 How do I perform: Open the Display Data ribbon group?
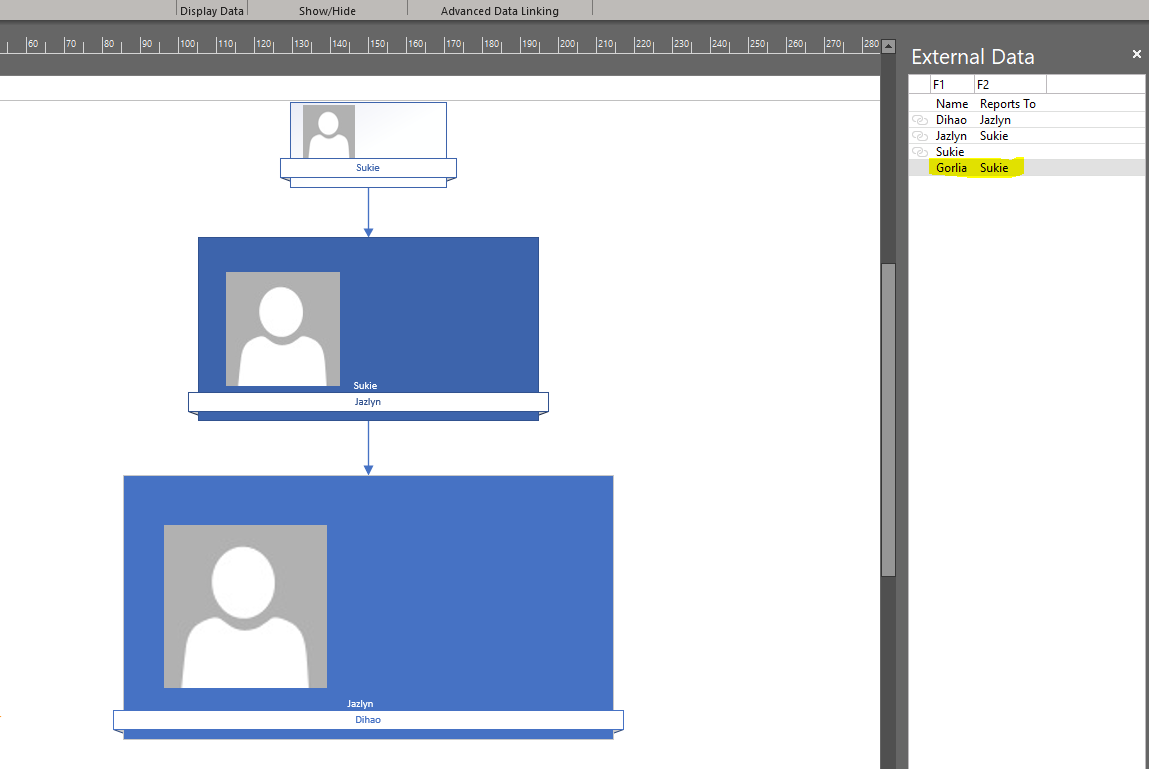(x=212, y=11)
